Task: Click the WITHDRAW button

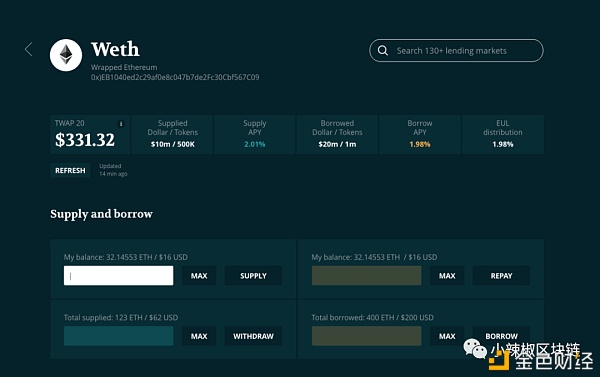Action: [253, 336]
